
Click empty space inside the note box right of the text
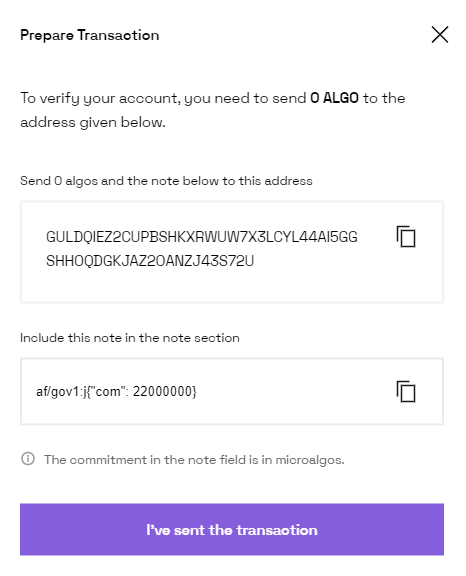(x=294, y=392)
